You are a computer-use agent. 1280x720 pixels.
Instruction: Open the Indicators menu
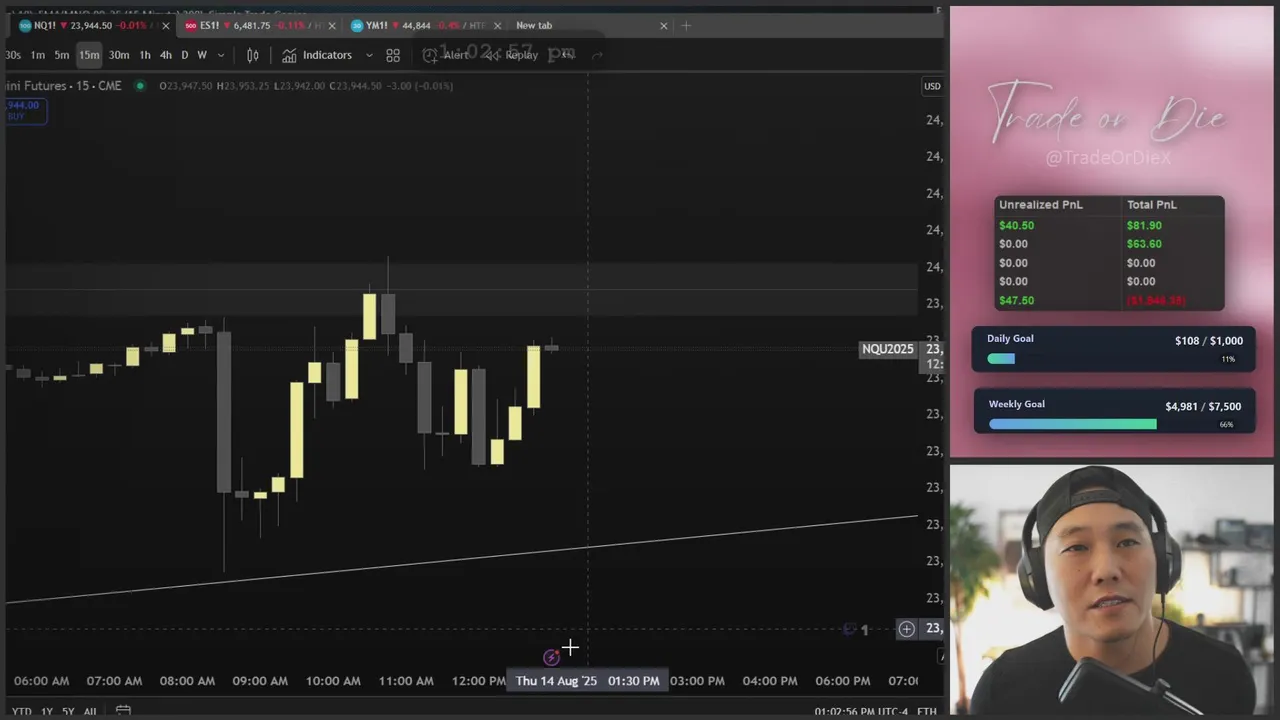point(317,55)
